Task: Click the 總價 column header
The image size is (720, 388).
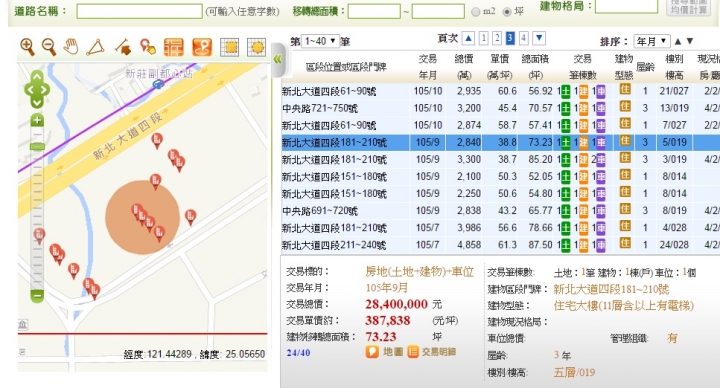Action: (x=464, y=67)
